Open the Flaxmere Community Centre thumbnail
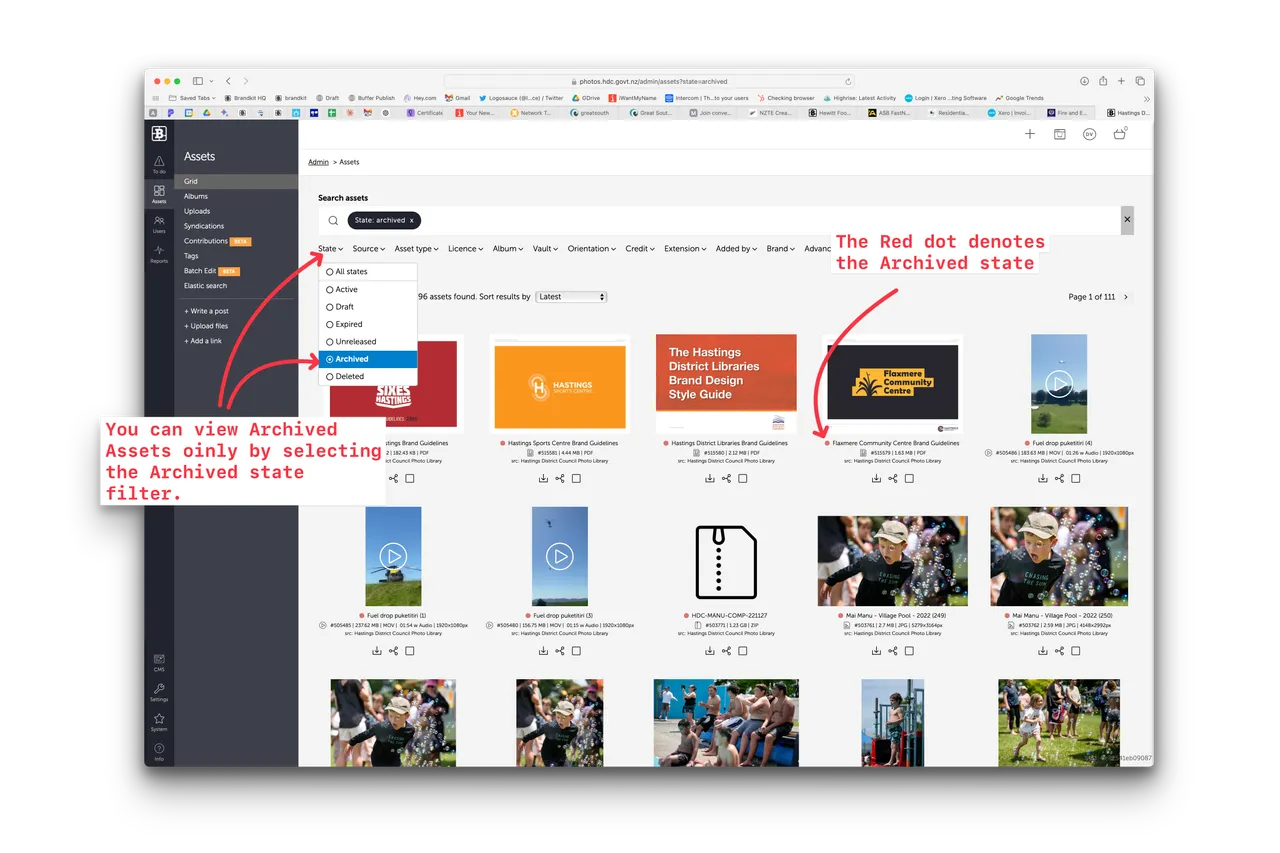The width and height of the screenshot is (1280, 853). click(x=892, y=383)
